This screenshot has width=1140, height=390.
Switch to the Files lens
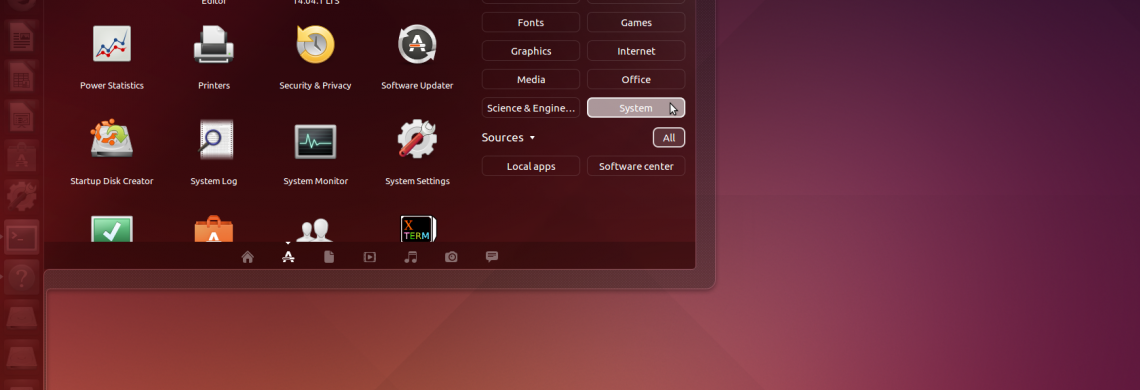click(329, 257)
